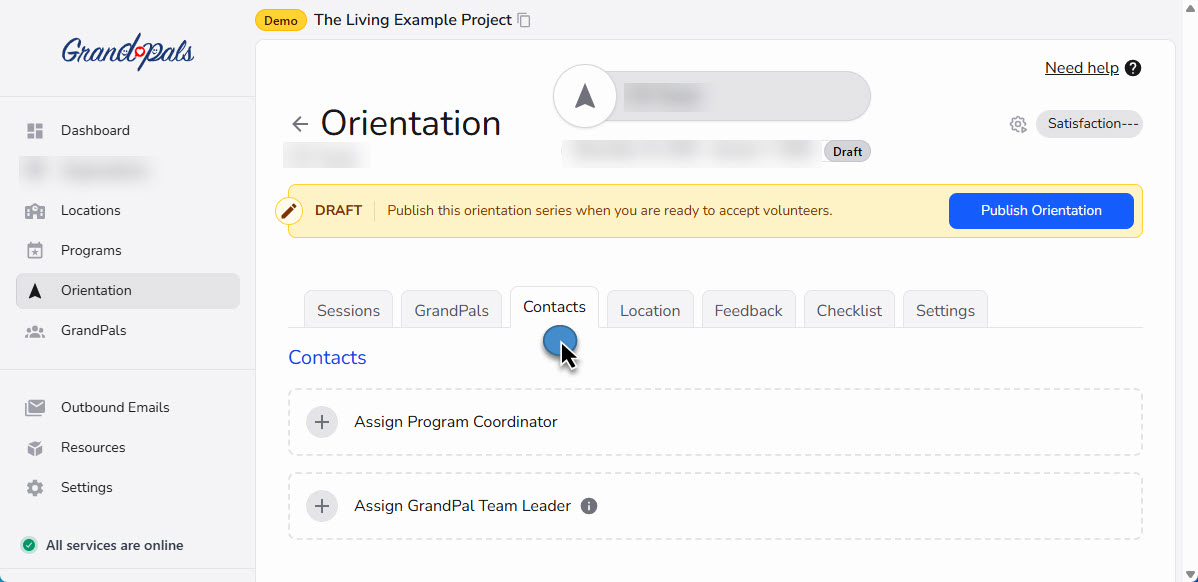Click the Demo badge
Image resolution: width=1198 pixels, height=582 pixels.
point(281,21)
